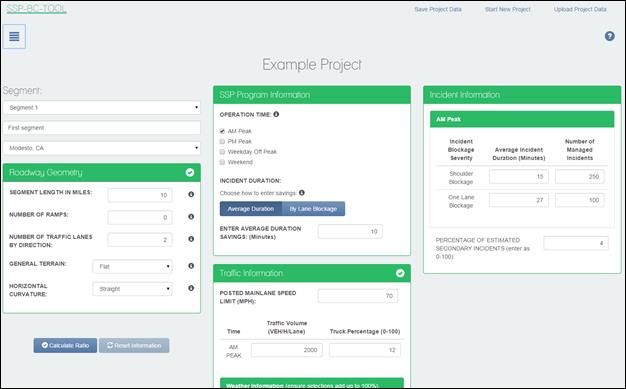Click the Incident Information panel header

522,95
